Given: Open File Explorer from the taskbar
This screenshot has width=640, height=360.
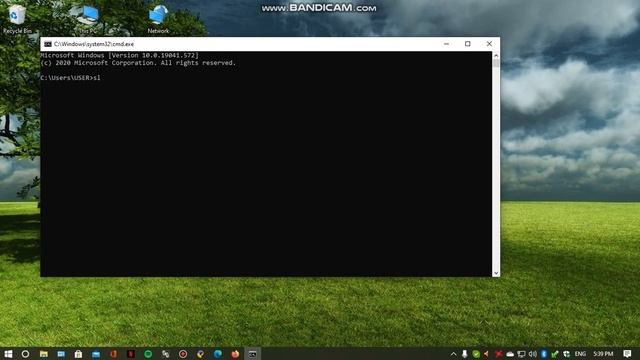Looking at the screenshot, I should [x=44, y=354].
